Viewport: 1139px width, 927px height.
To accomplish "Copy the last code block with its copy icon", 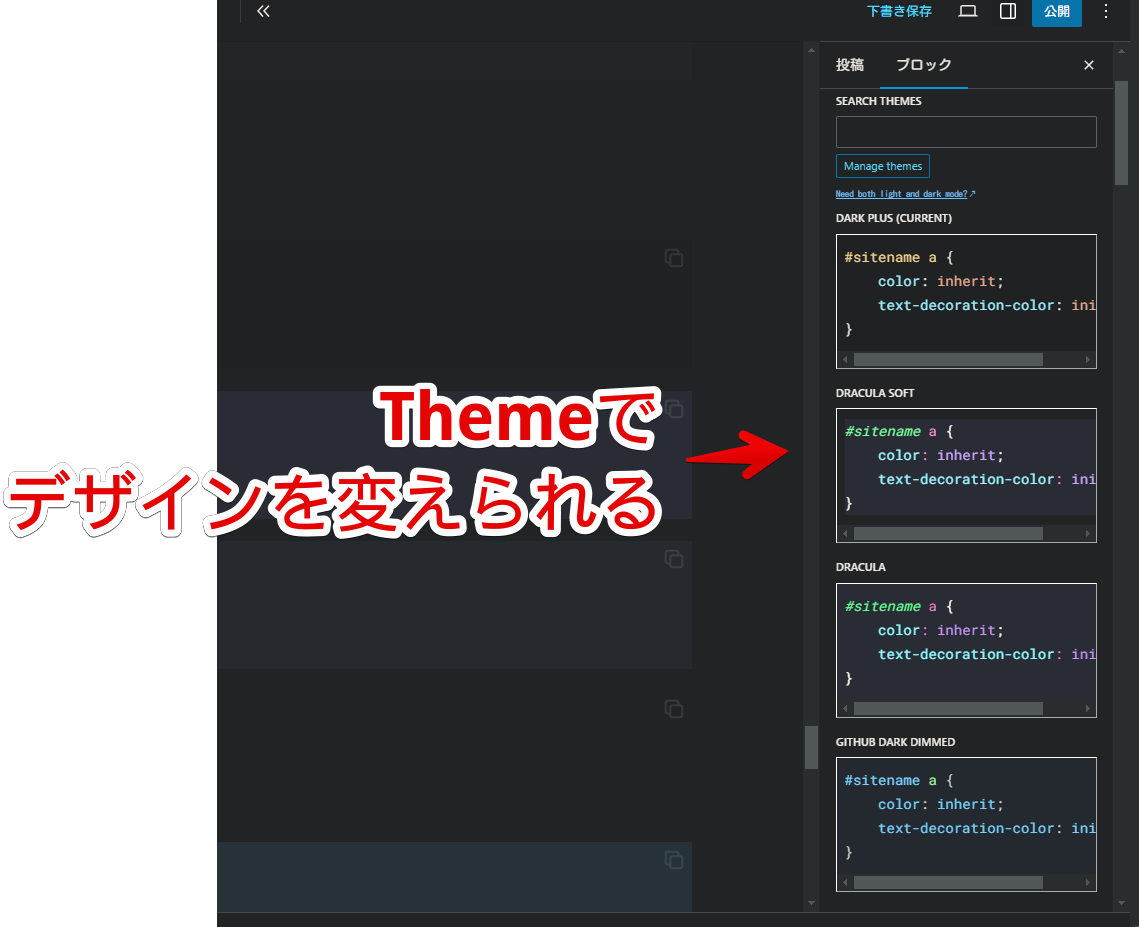I will coord(674,859).
